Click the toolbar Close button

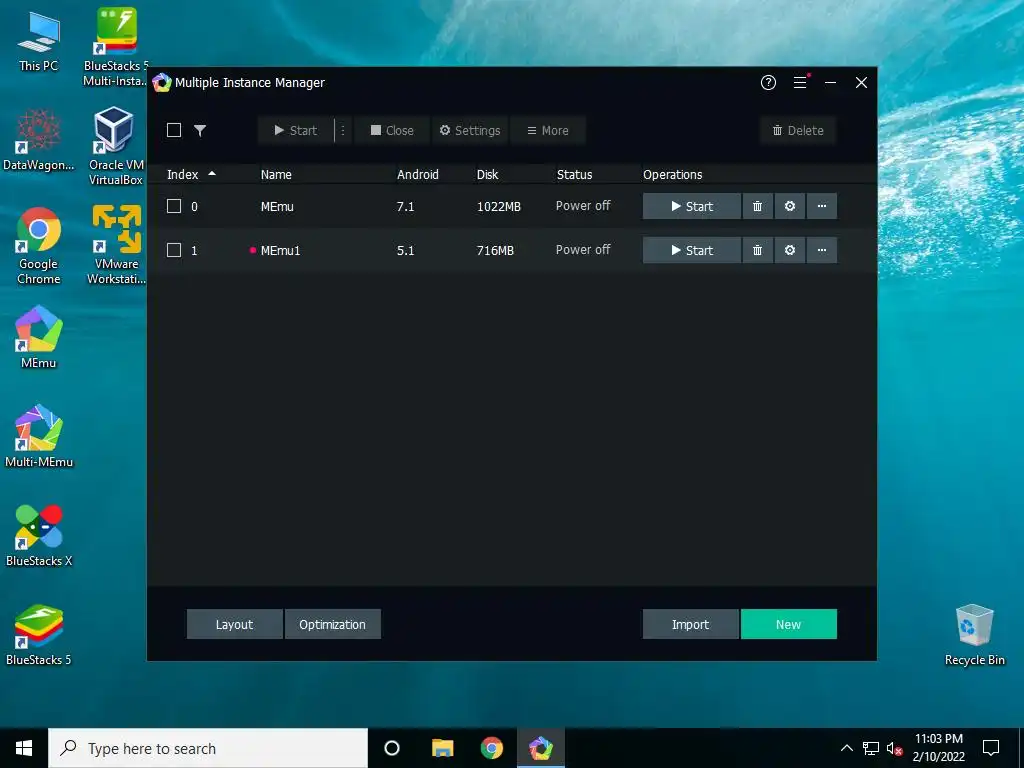(x=392, y=130)
